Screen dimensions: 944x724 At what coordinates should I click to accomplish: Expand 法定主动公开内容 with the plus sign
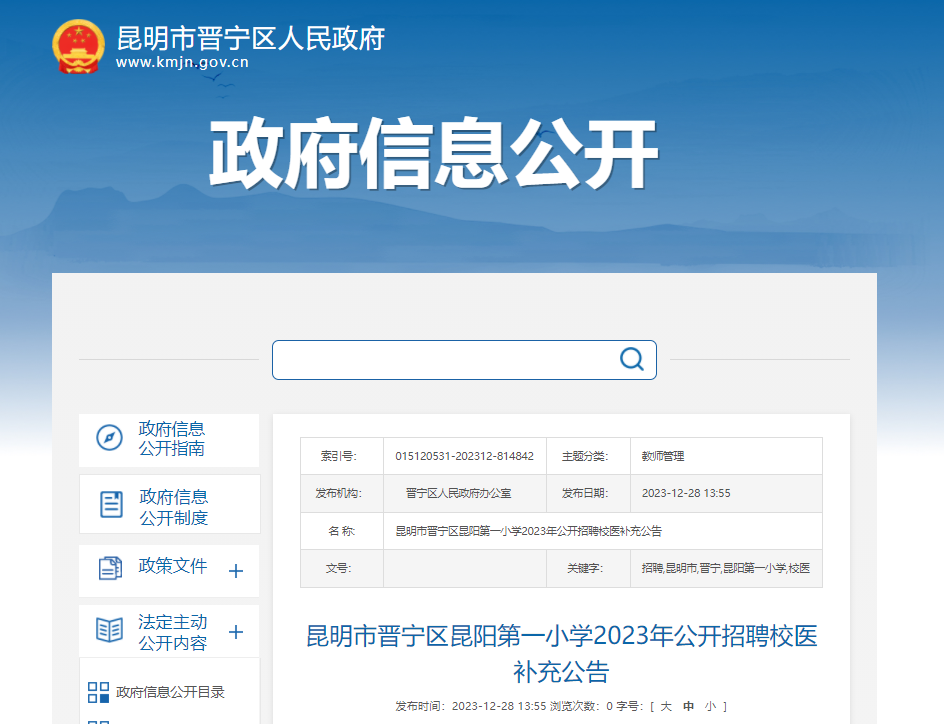236,632
